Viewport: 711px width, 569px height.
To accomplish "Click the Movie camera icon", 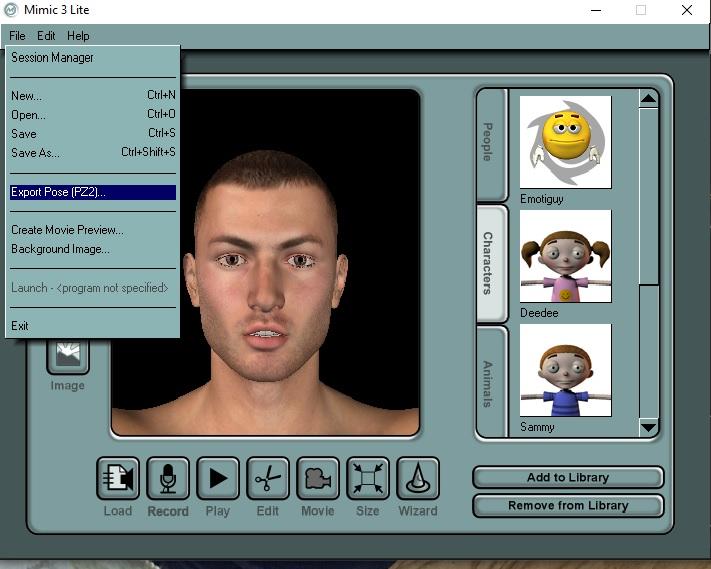I will coord(317,478).
